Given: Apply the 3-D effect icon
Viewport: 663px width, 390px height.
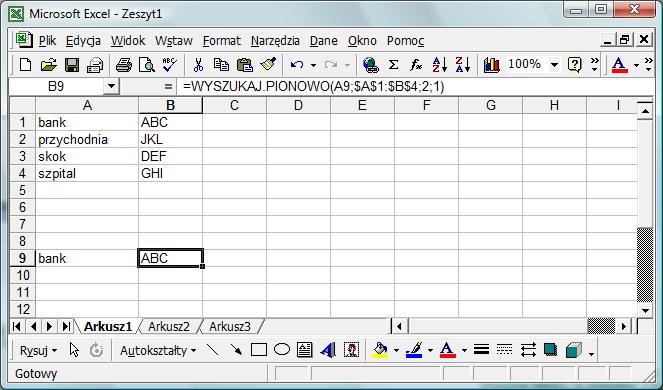Looking at the screenshot, I should coord(573,350).
